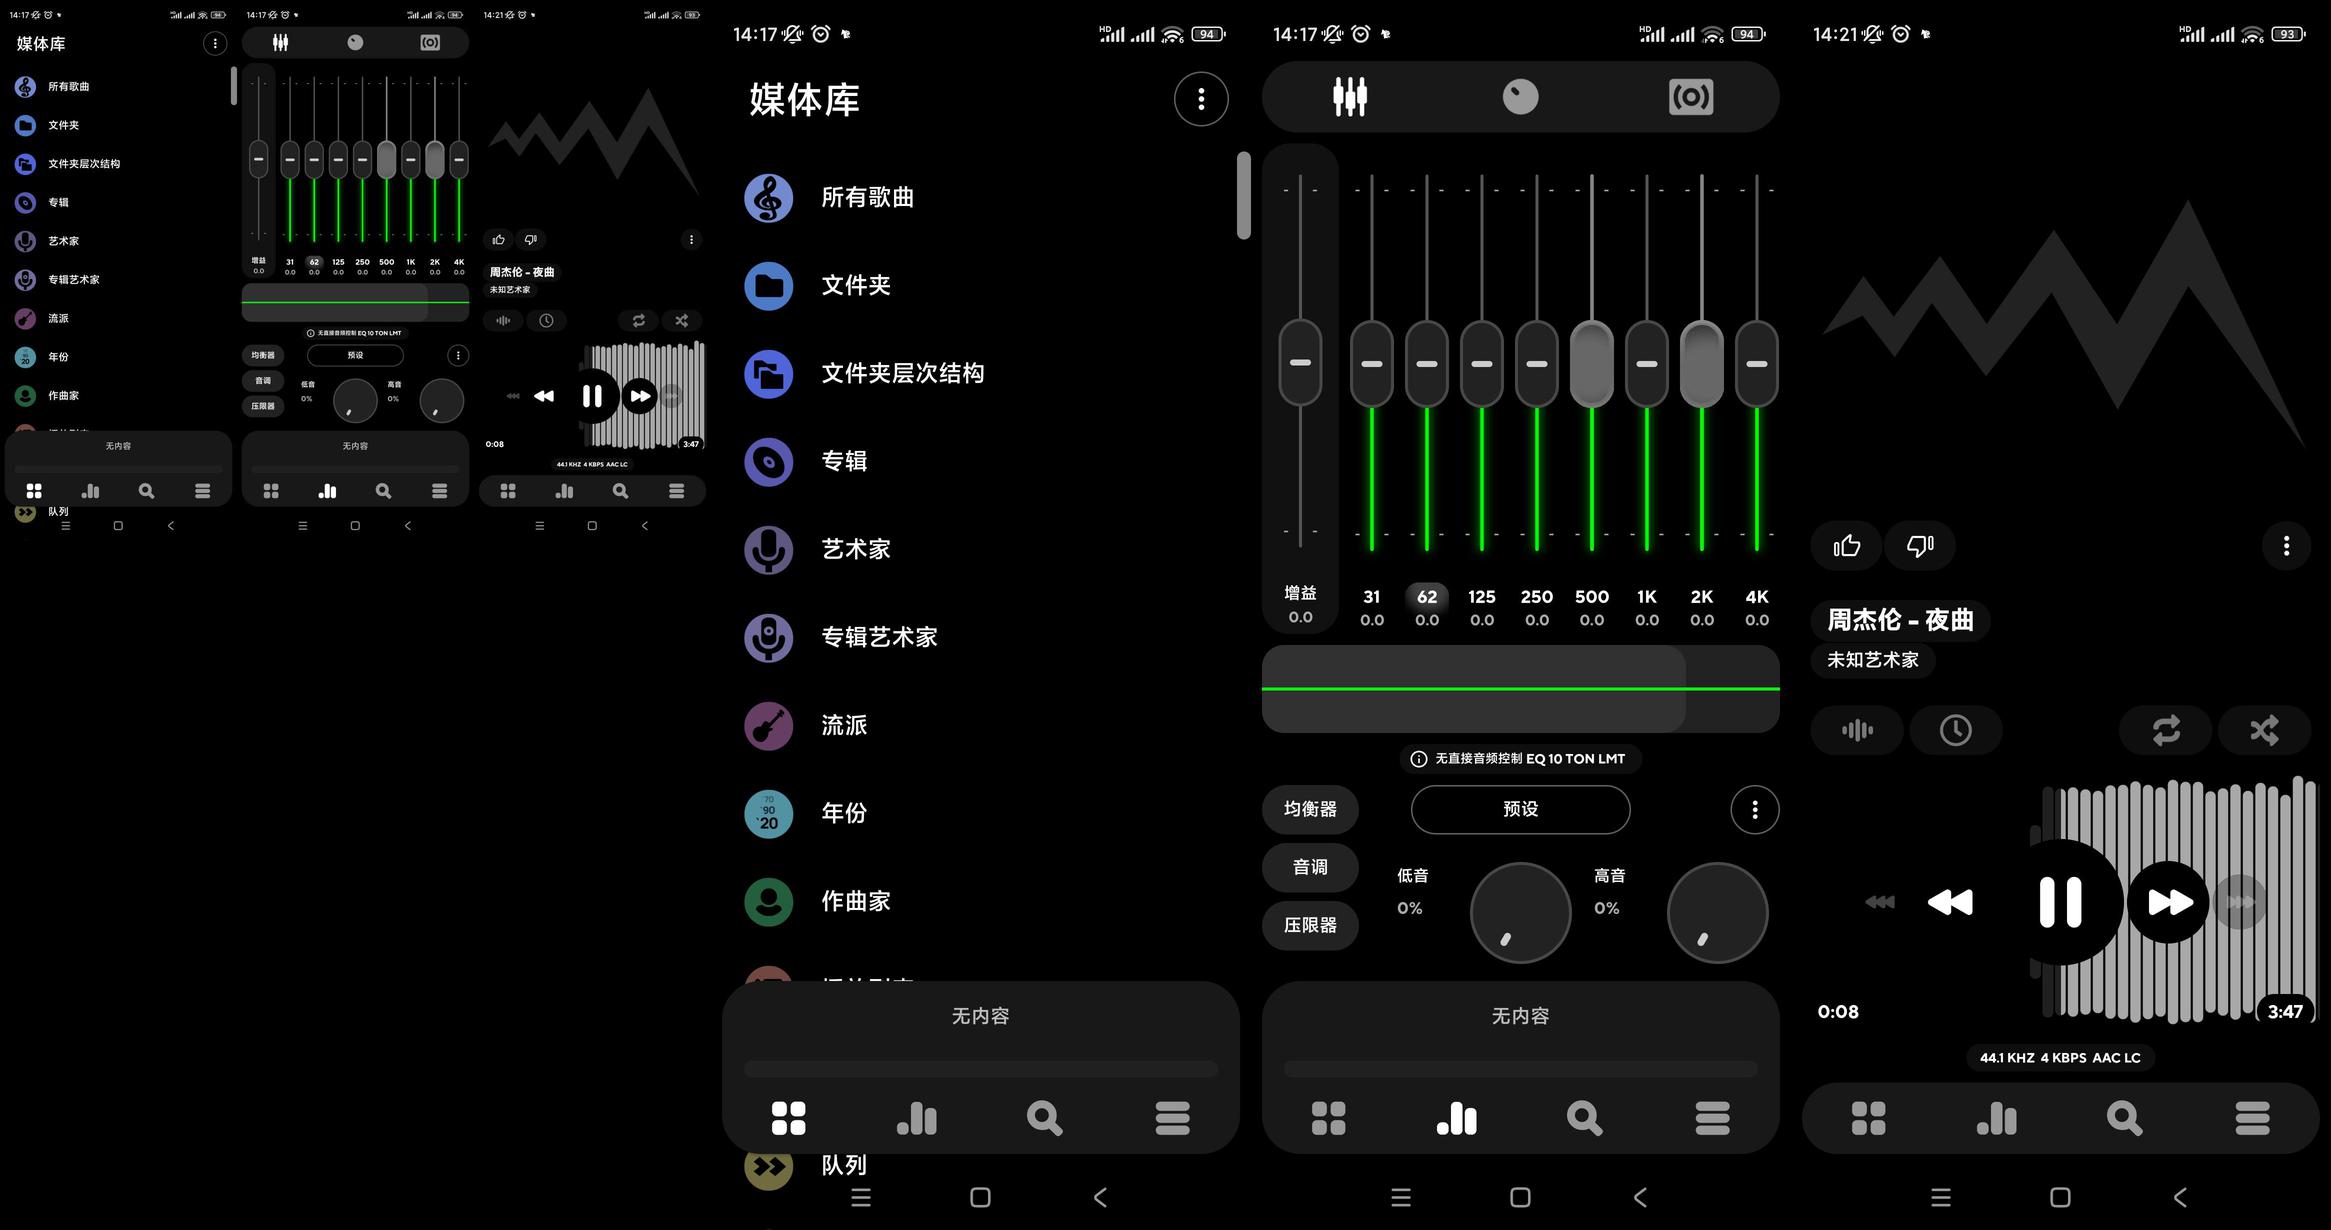Click the large 增益 preamp slider handle
The image size is (2331, 1230).
(1300, 363)
